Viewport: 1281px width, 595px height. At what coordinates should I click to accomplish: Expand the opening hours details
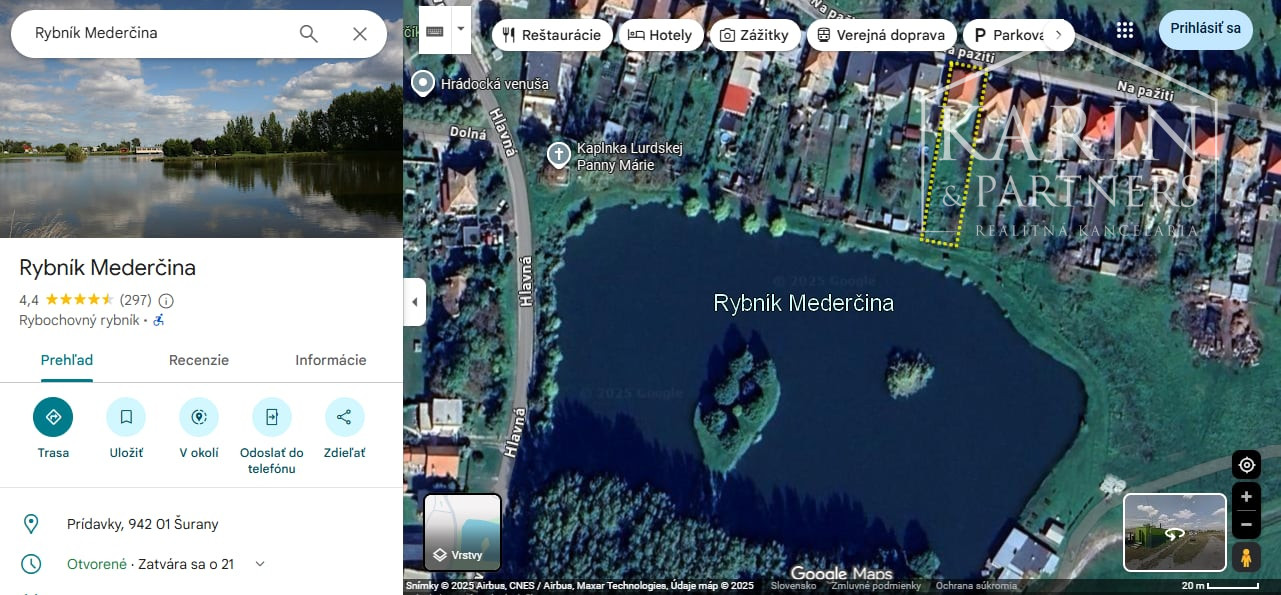[259, 563]
